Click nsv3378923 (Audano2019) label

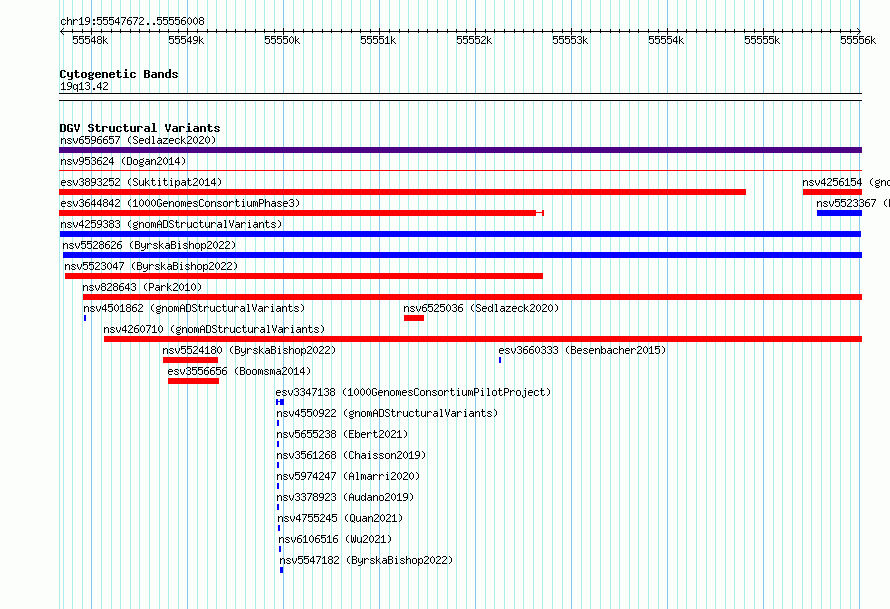tap(345, 497)
